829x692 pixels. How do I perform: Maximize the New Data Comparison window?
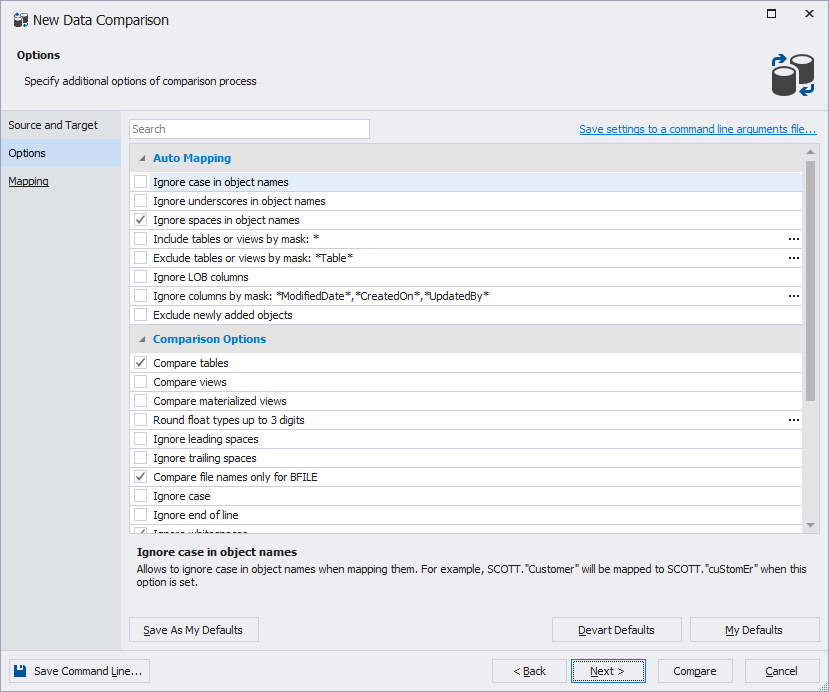[x=771, y=15]
